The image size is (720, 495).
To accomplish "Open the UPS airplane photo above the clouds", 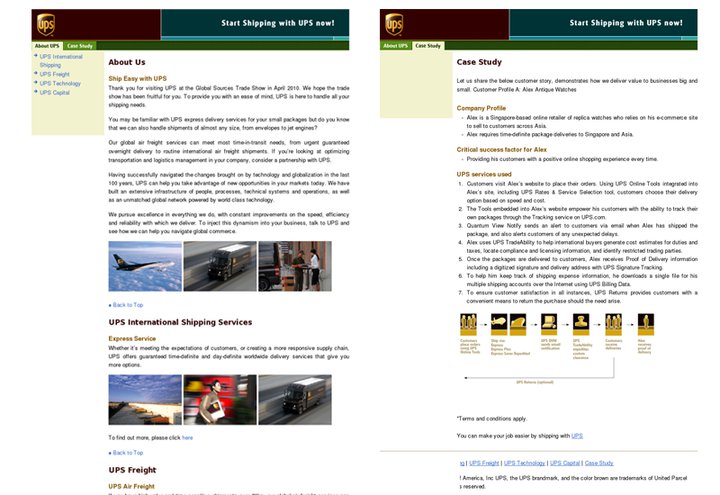I will pos(145,266).
